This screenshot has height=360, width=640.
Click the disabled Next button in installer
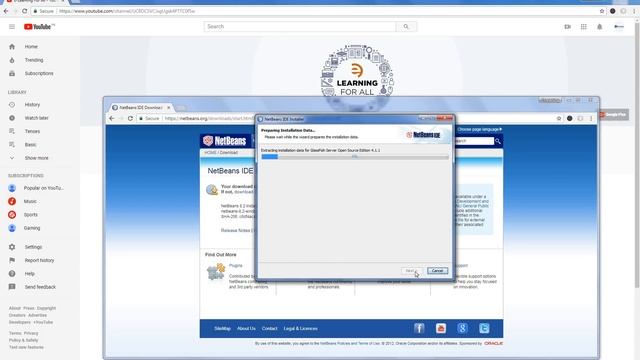pyautogui.click(x=410, y=271)
